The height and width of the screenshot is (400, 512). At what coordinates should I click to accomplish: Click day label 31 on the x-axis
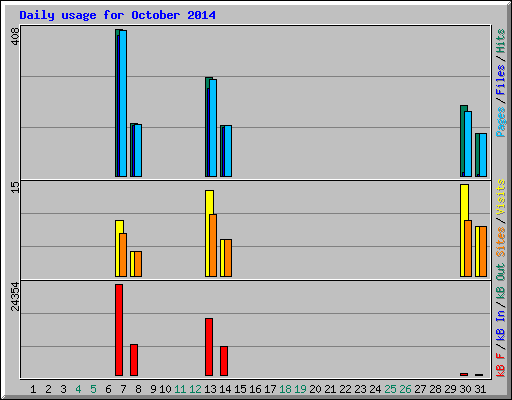coord(480,389)
